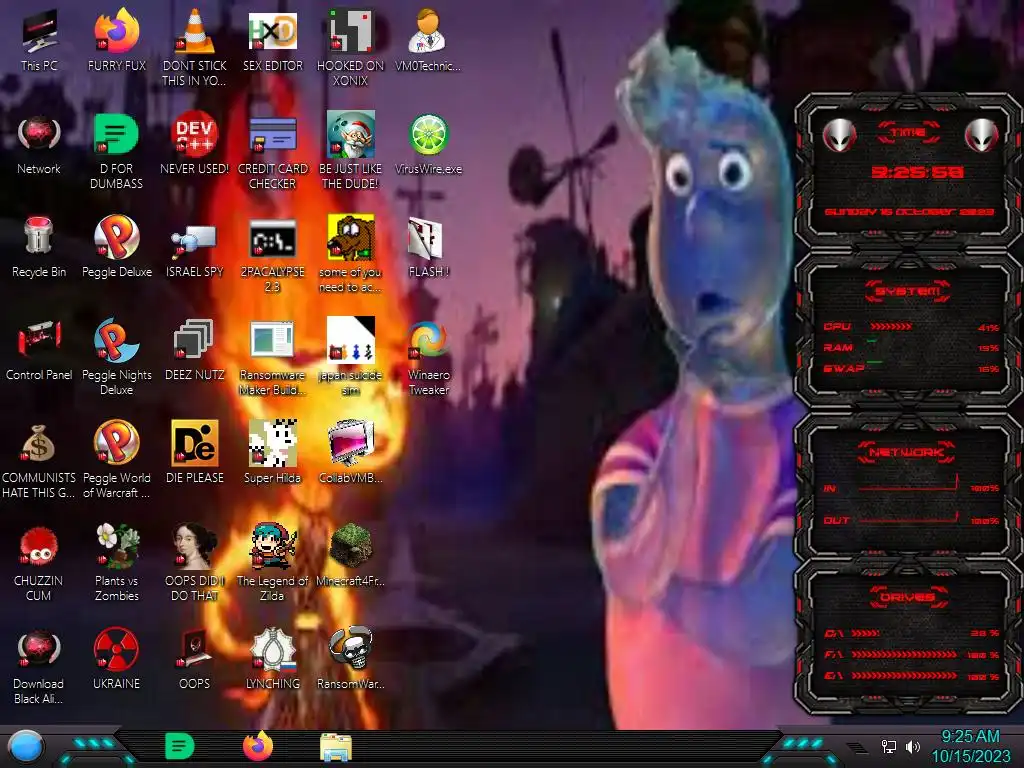Click the DRIVES gadget panel

[908, 637]
